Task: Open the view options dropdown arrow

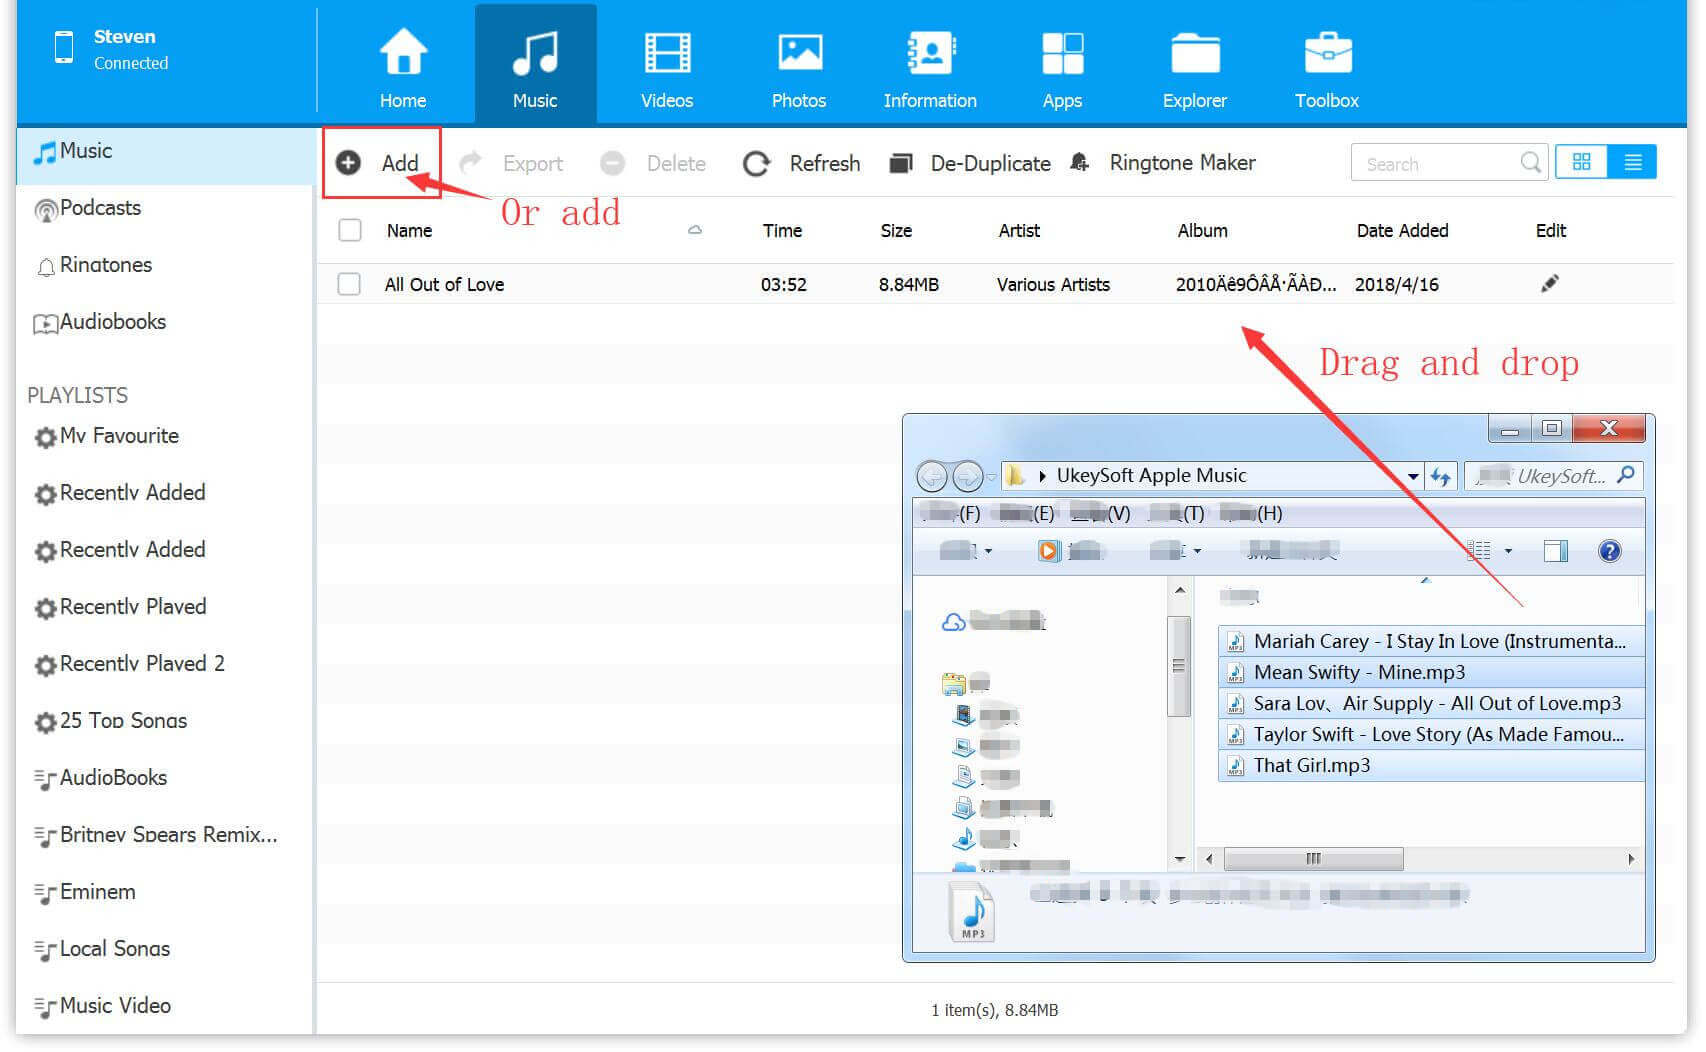Action: coord(1508,551)
